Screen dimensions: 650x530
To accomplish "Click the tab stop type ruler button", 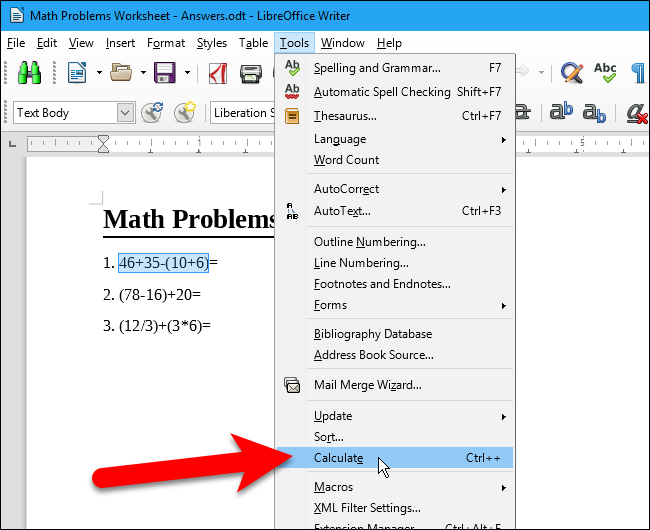I will pos(12,144).
